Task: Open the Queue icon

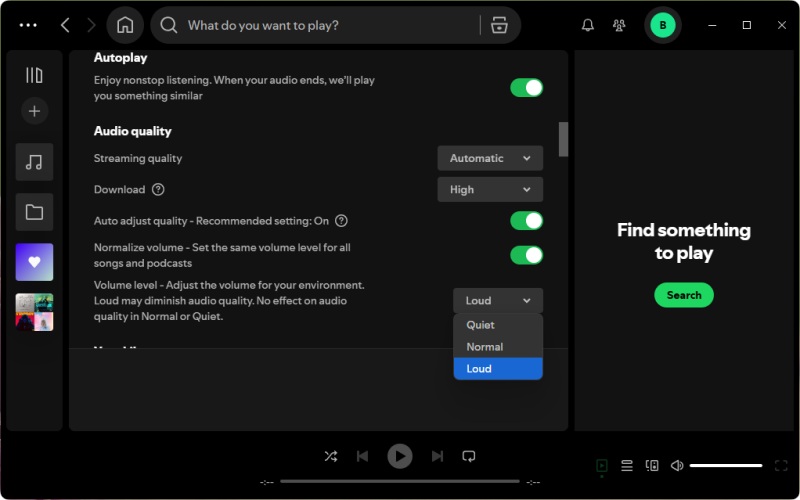Action: point(627,465)
